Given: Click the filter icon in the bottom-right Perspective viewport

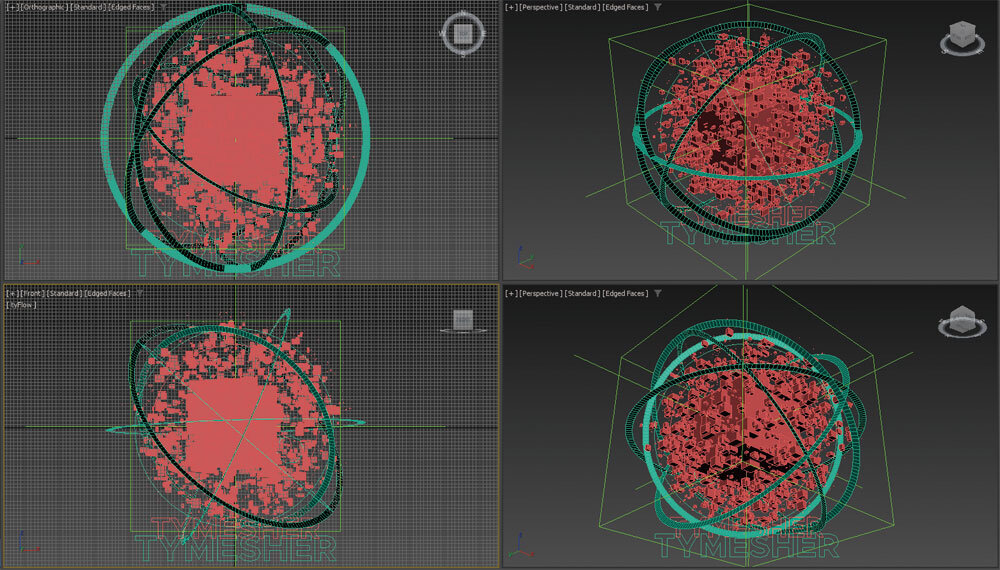Looking at the screenshot, I should click(x=658, y=293).
